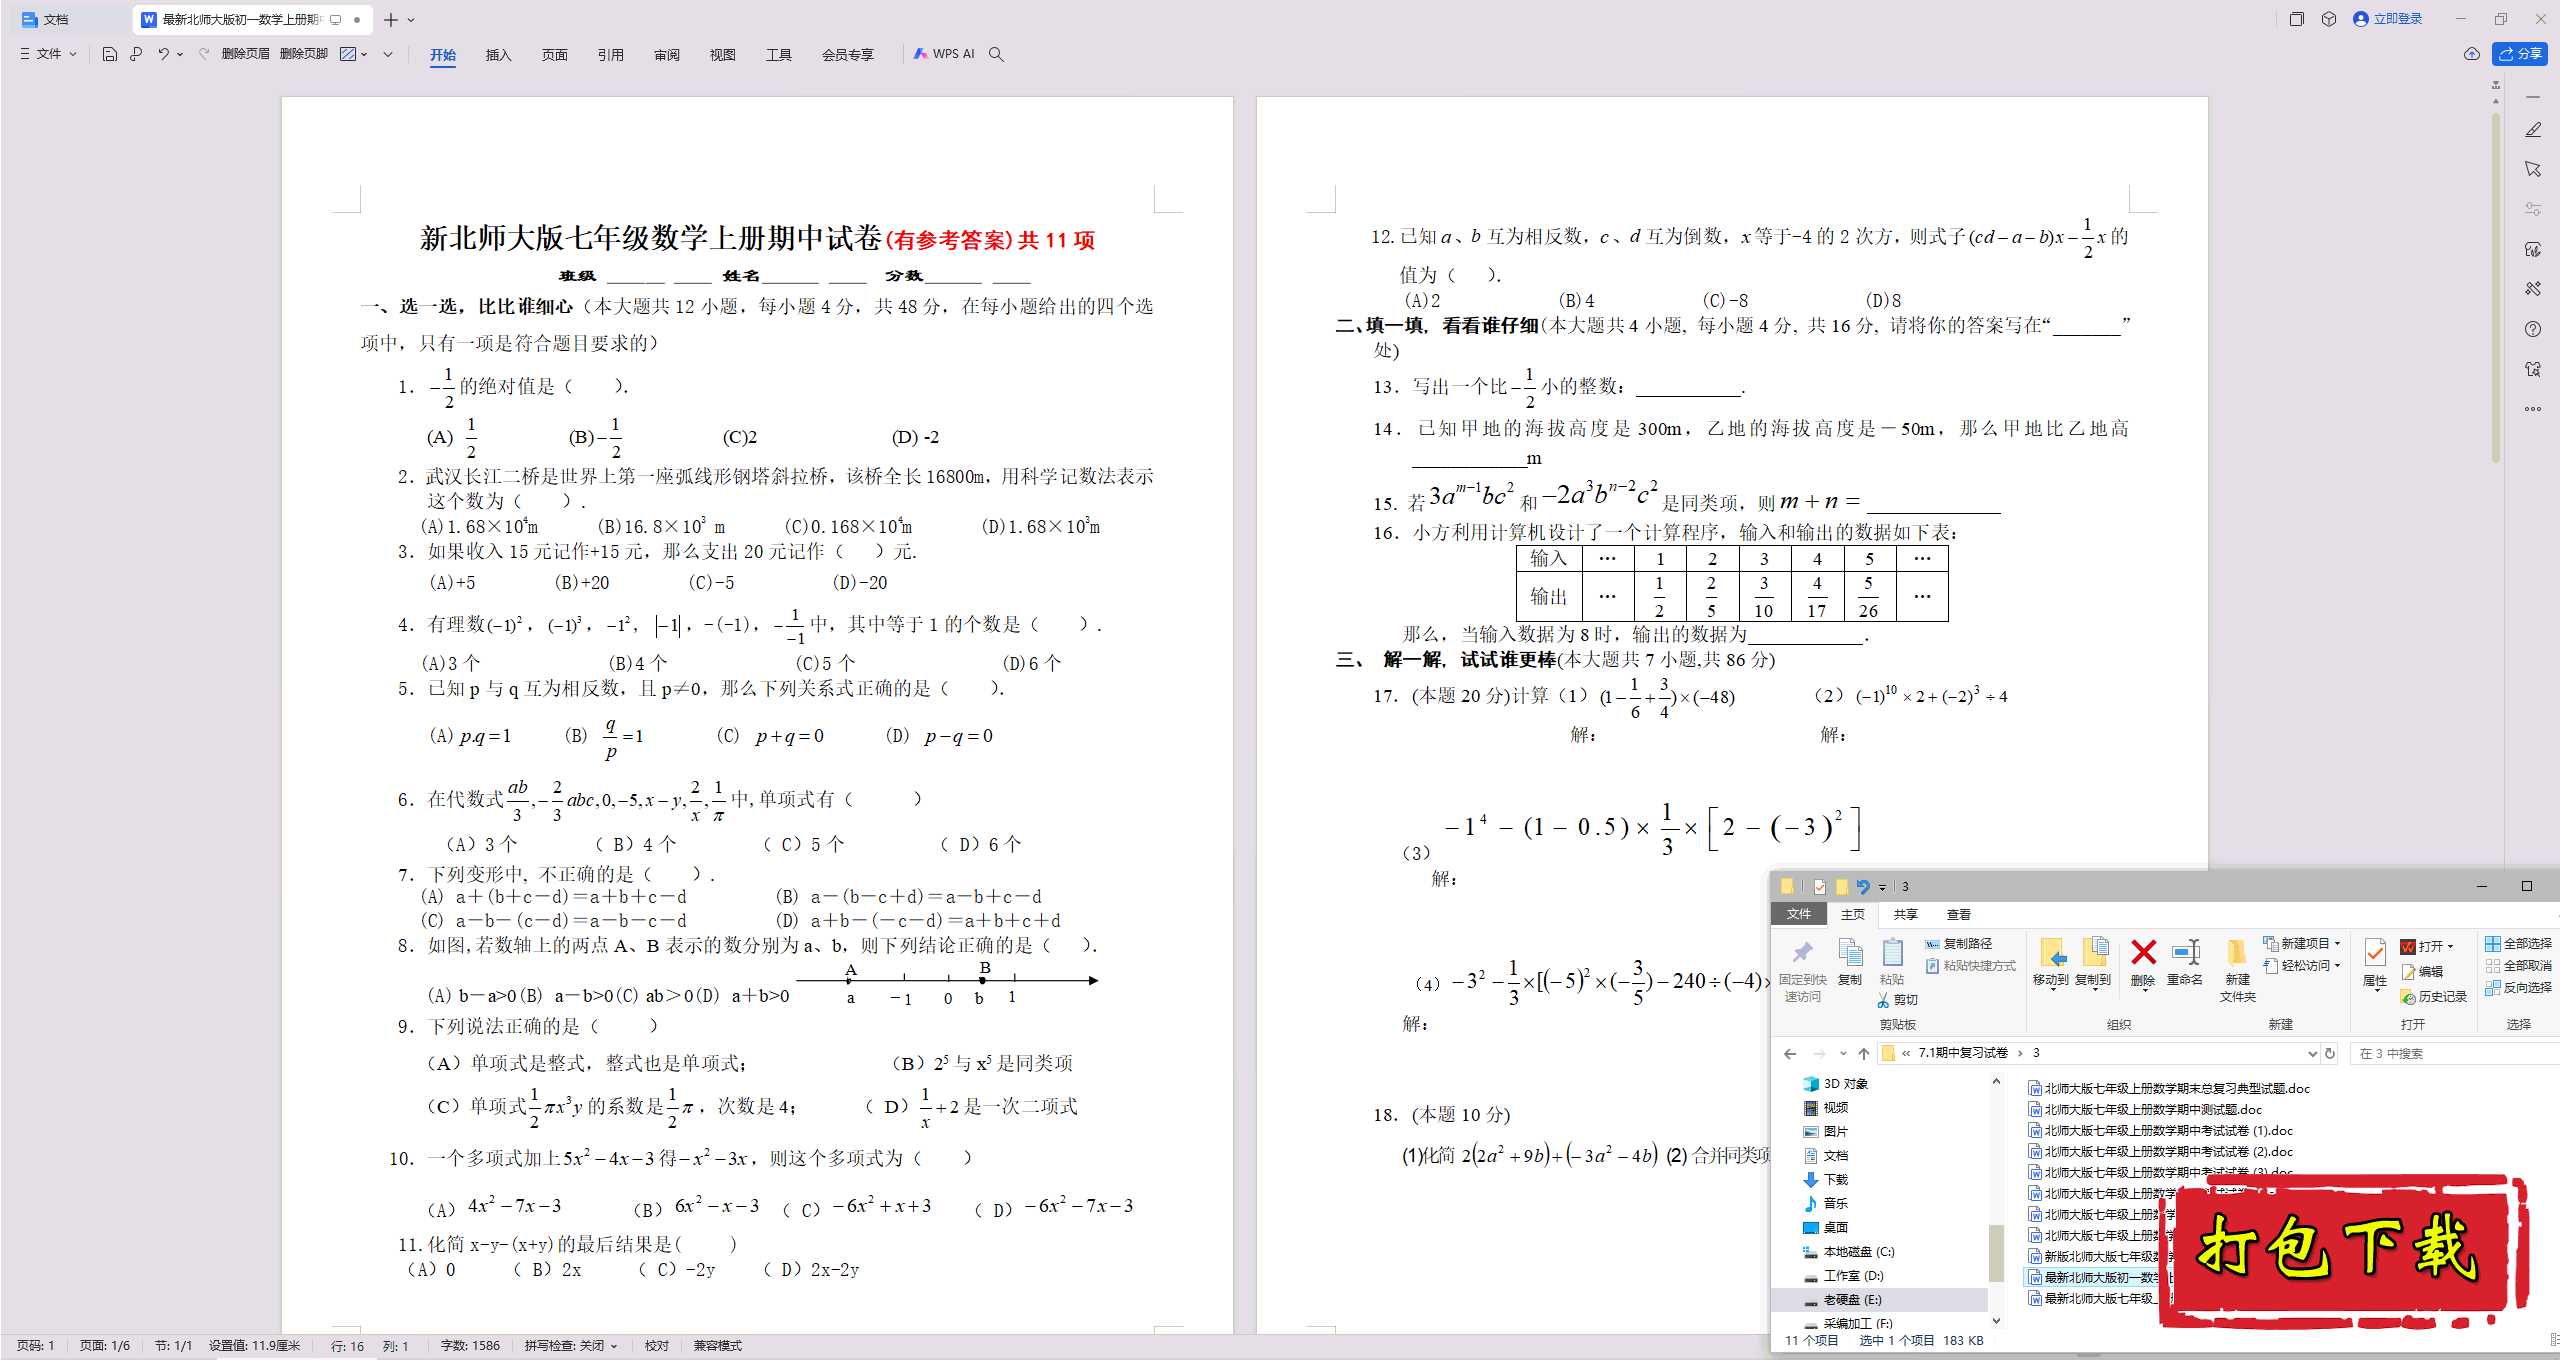
Task: Click Cut scissors in Explorer ribbon
Action: 1898,999
